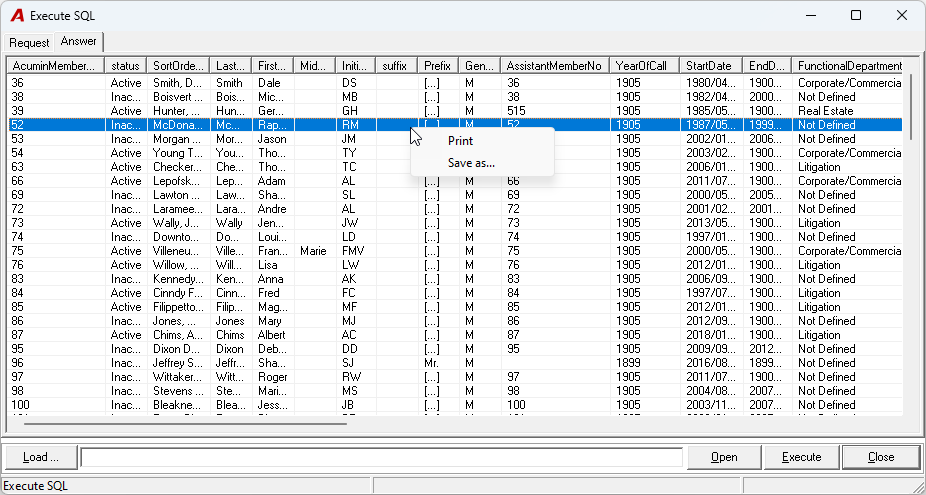This screenshot has height=495, width=926.
Task: Select the 'Wally' last name cell
Action: [x=231, y=223]
